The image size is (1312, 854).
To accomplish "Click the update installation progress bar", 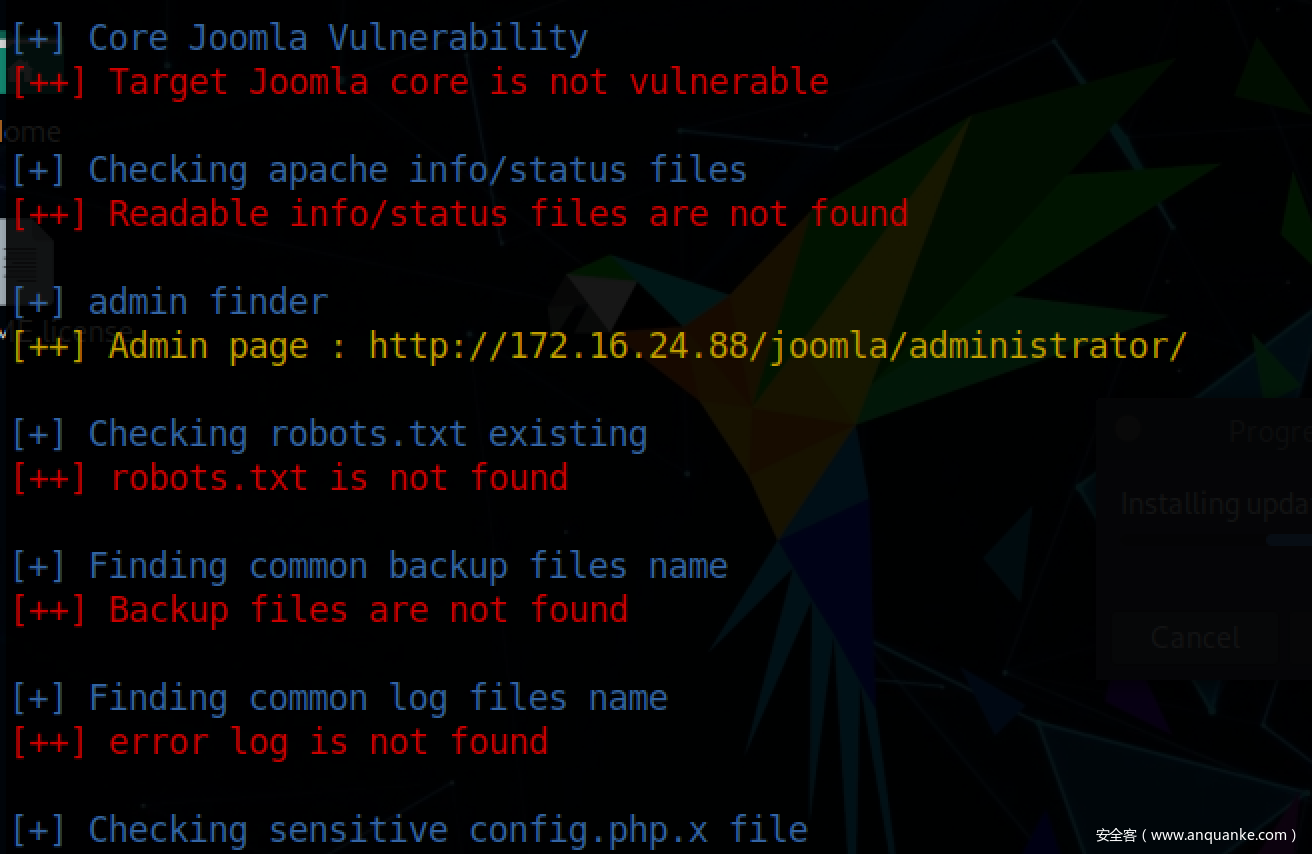I will (1288, 540).
